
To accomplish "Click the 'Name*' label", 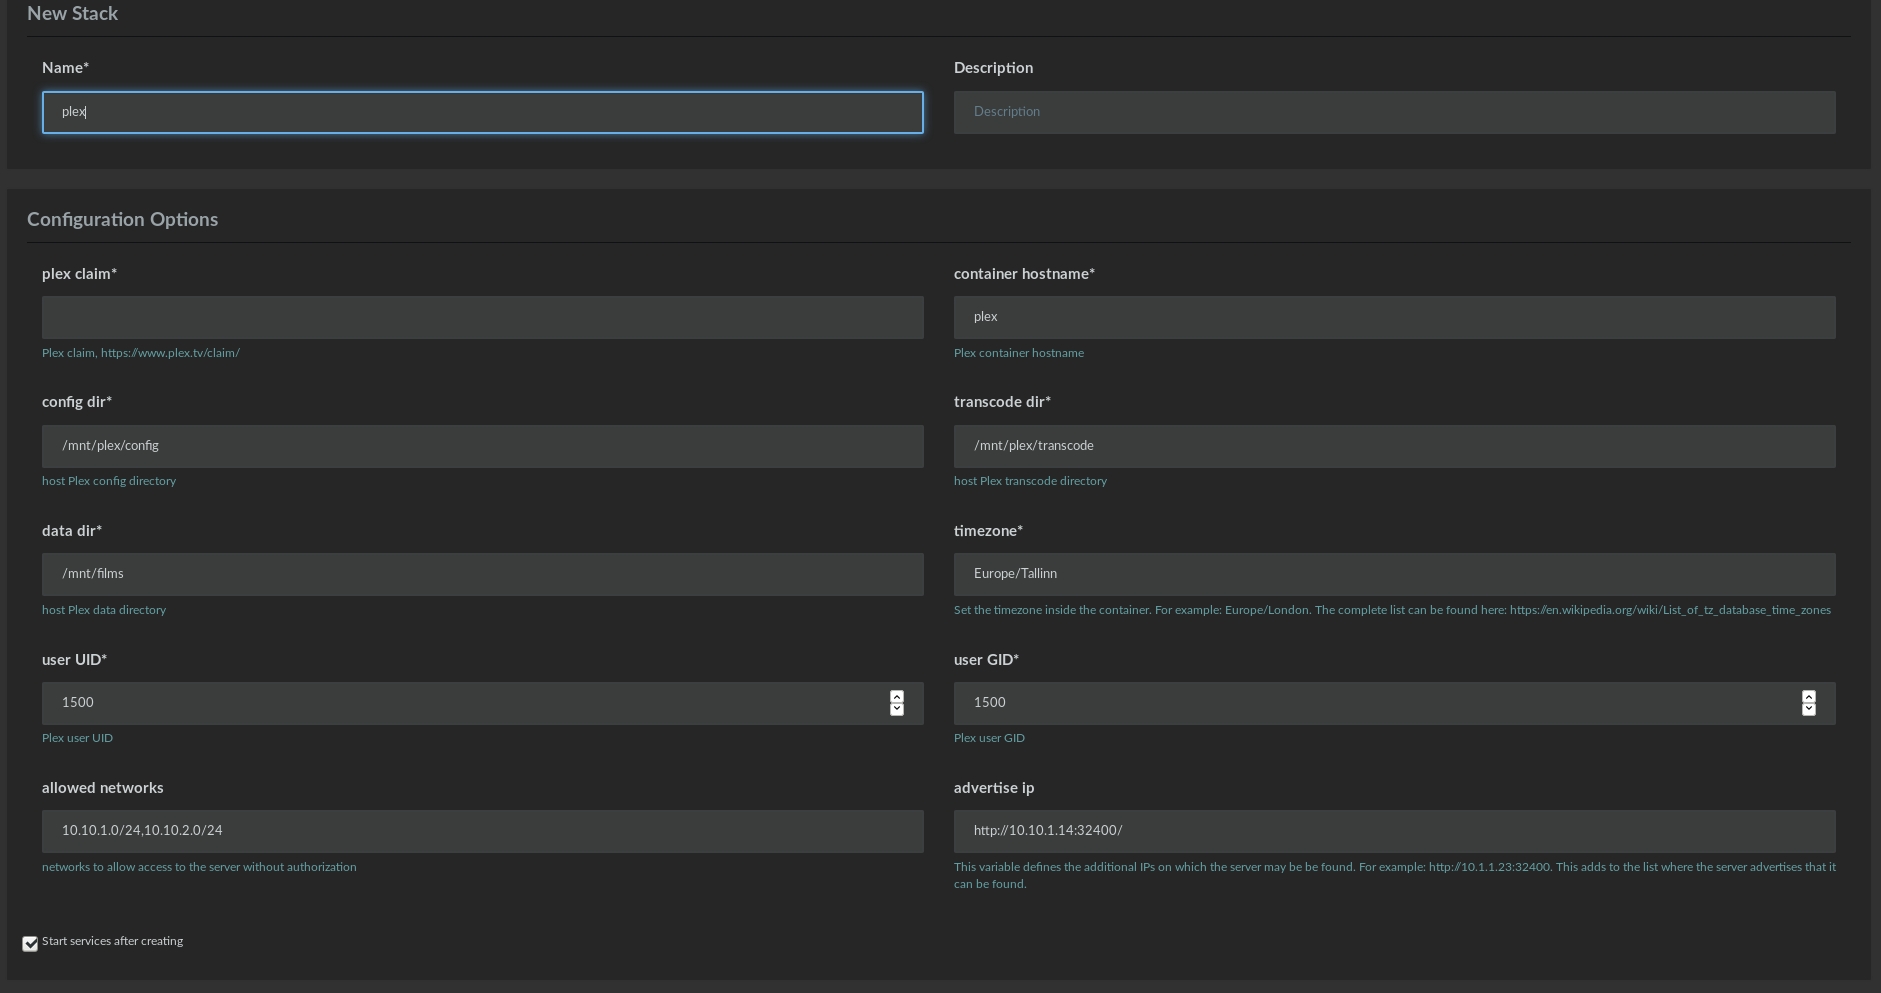I will tap(65, 68).
